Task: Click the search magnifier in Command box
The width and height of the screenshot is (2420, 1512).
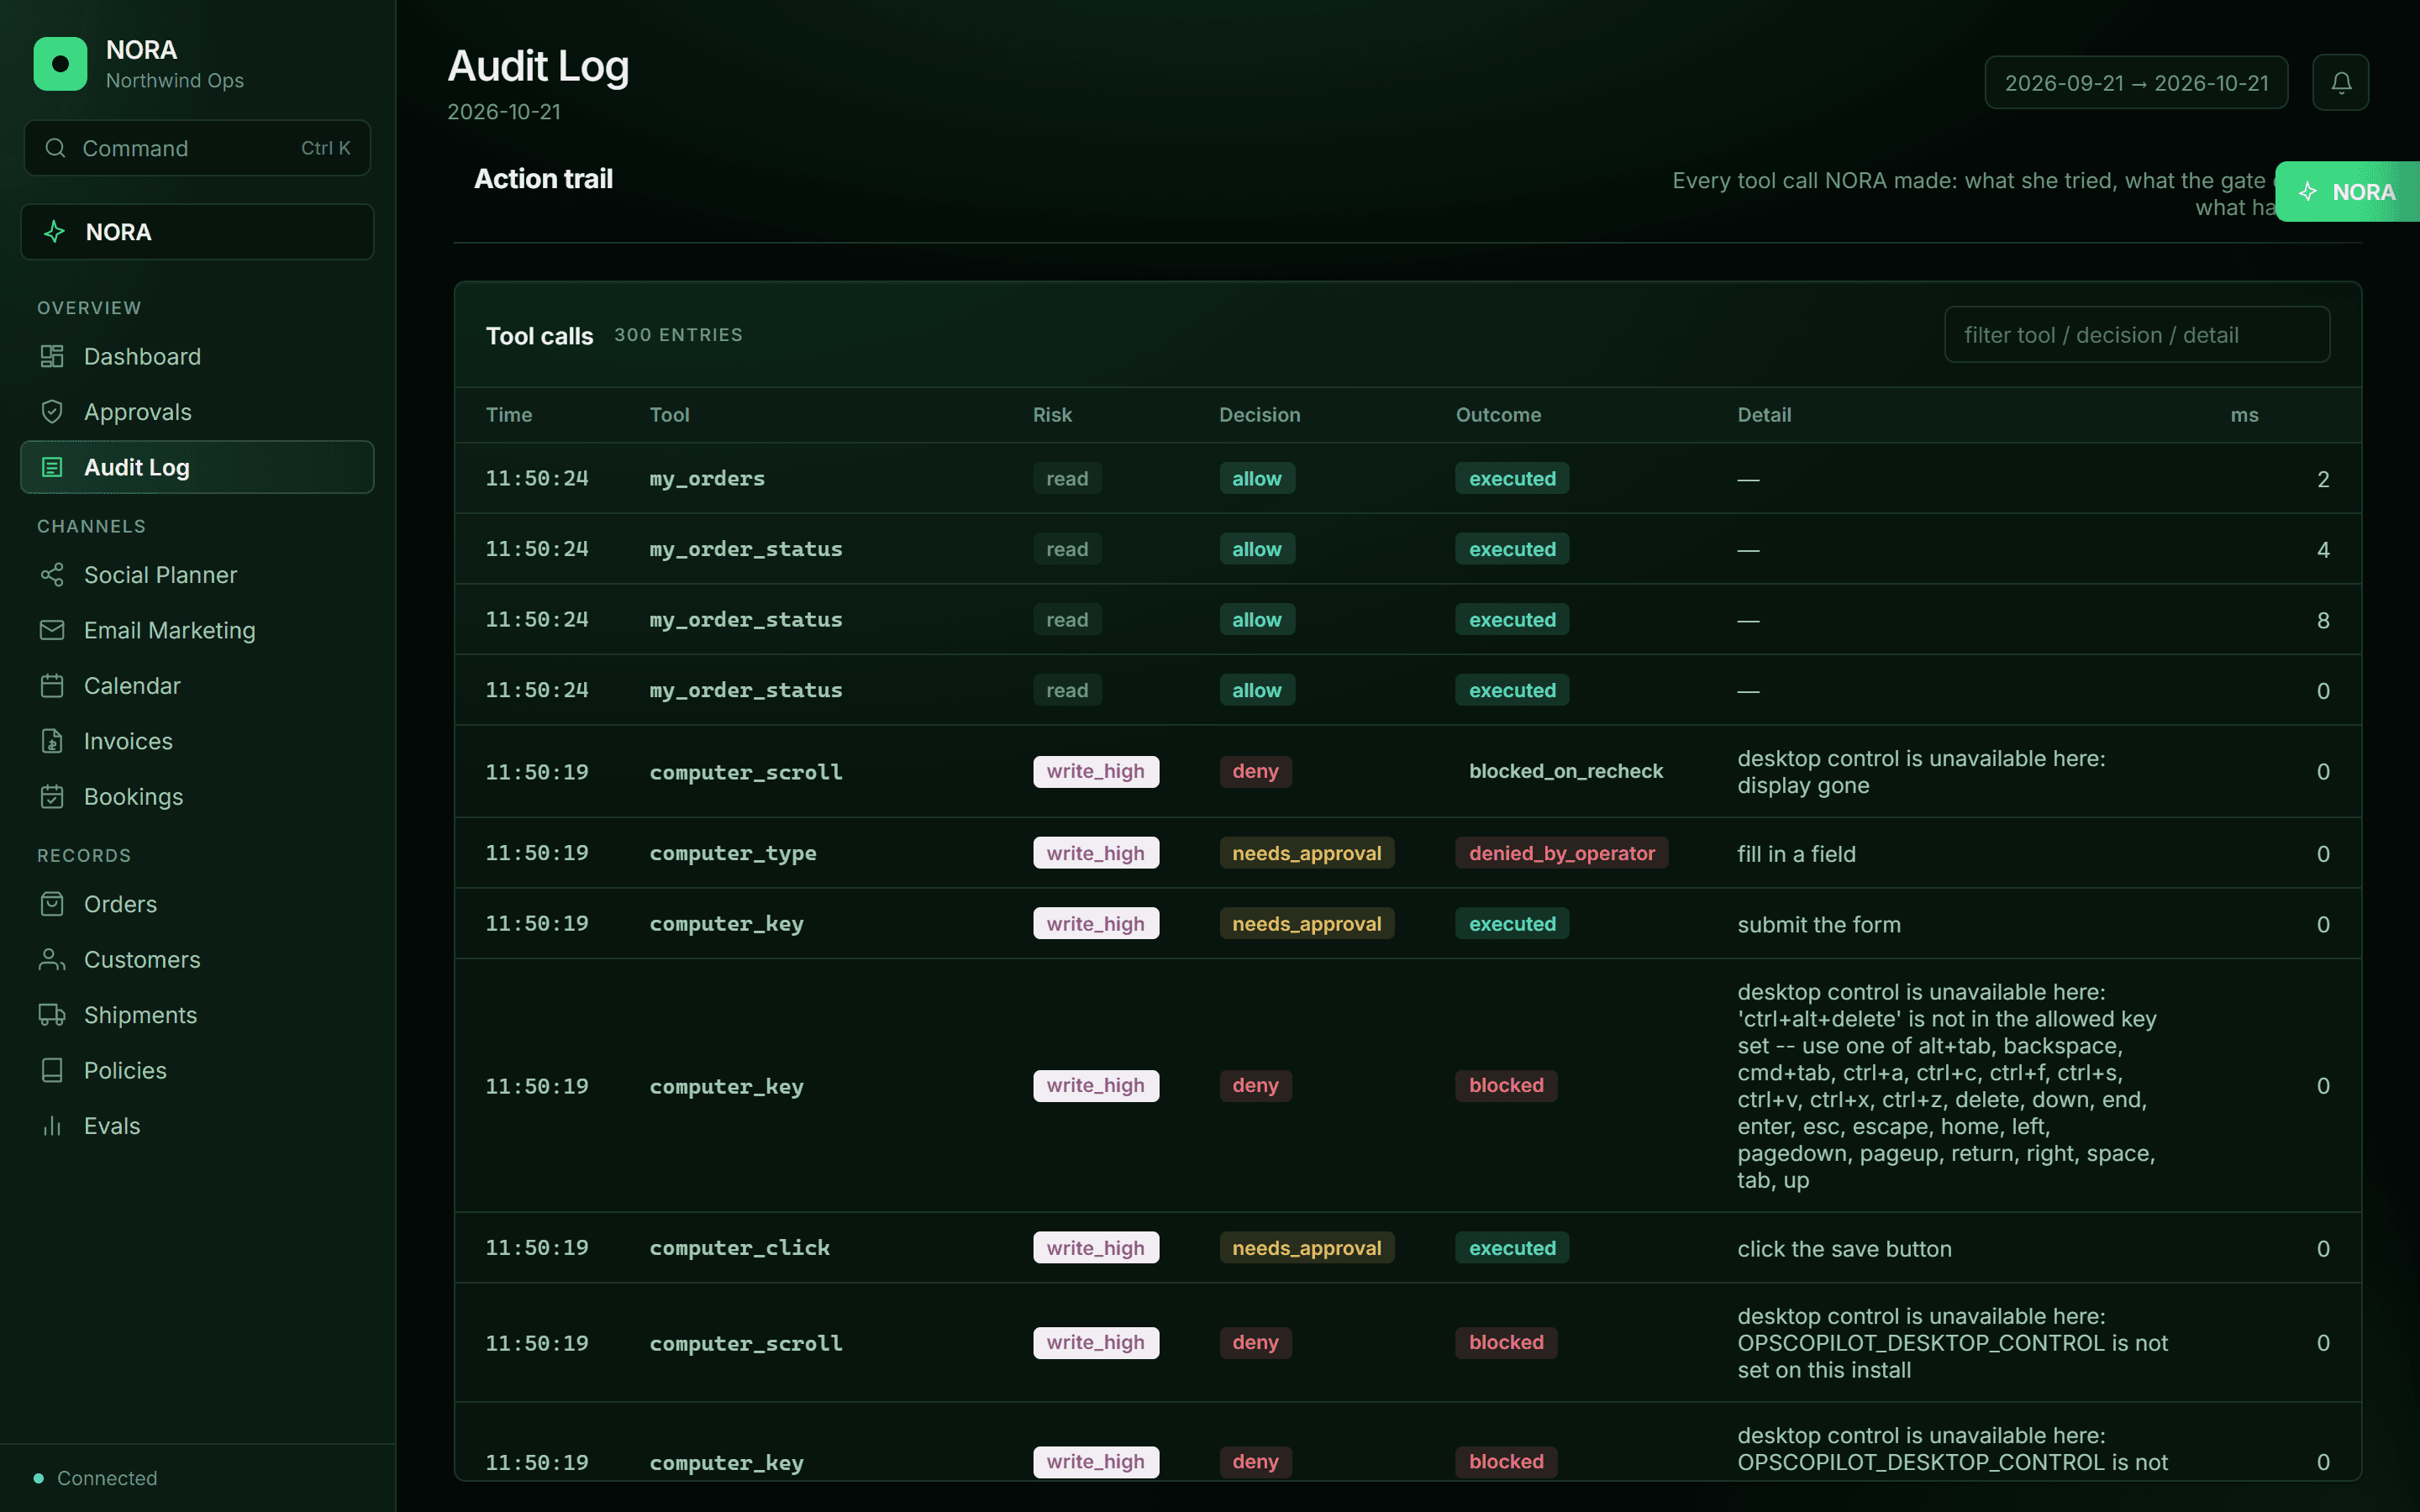Action: [56, 148]
